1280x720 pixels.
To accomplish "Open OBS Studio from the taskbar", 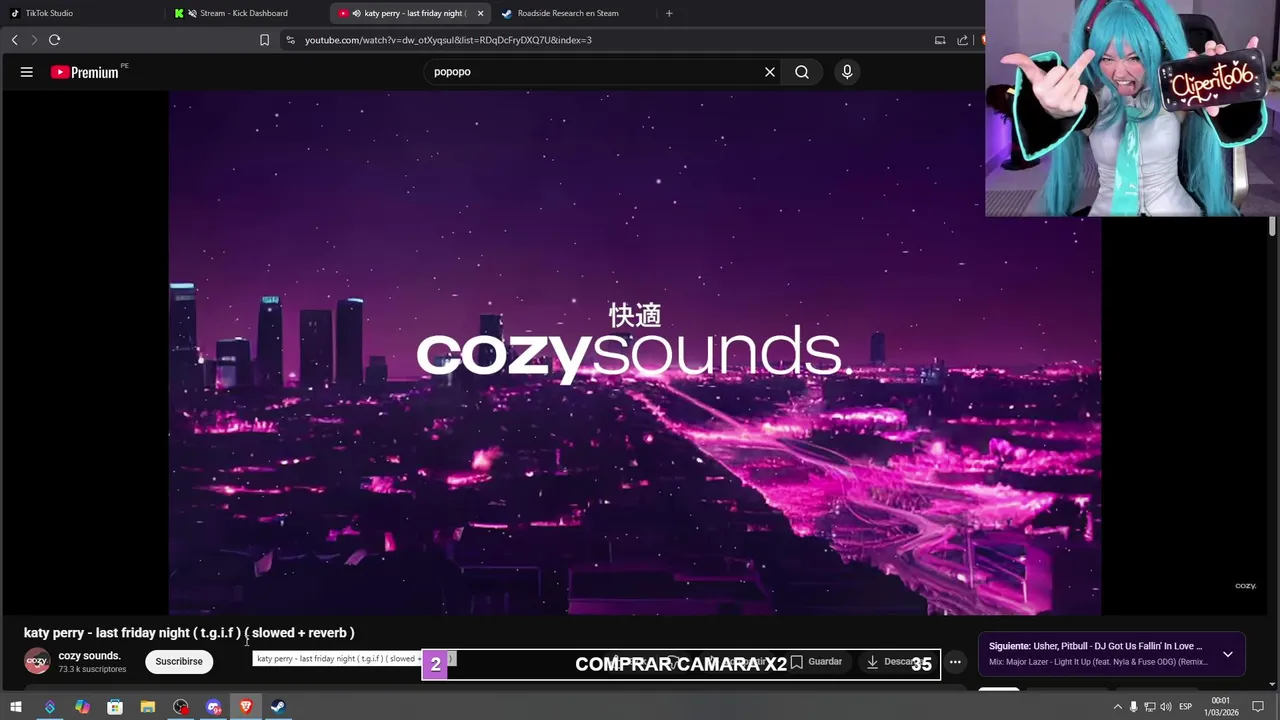I will pyautogui.click(x=181, y=707).
